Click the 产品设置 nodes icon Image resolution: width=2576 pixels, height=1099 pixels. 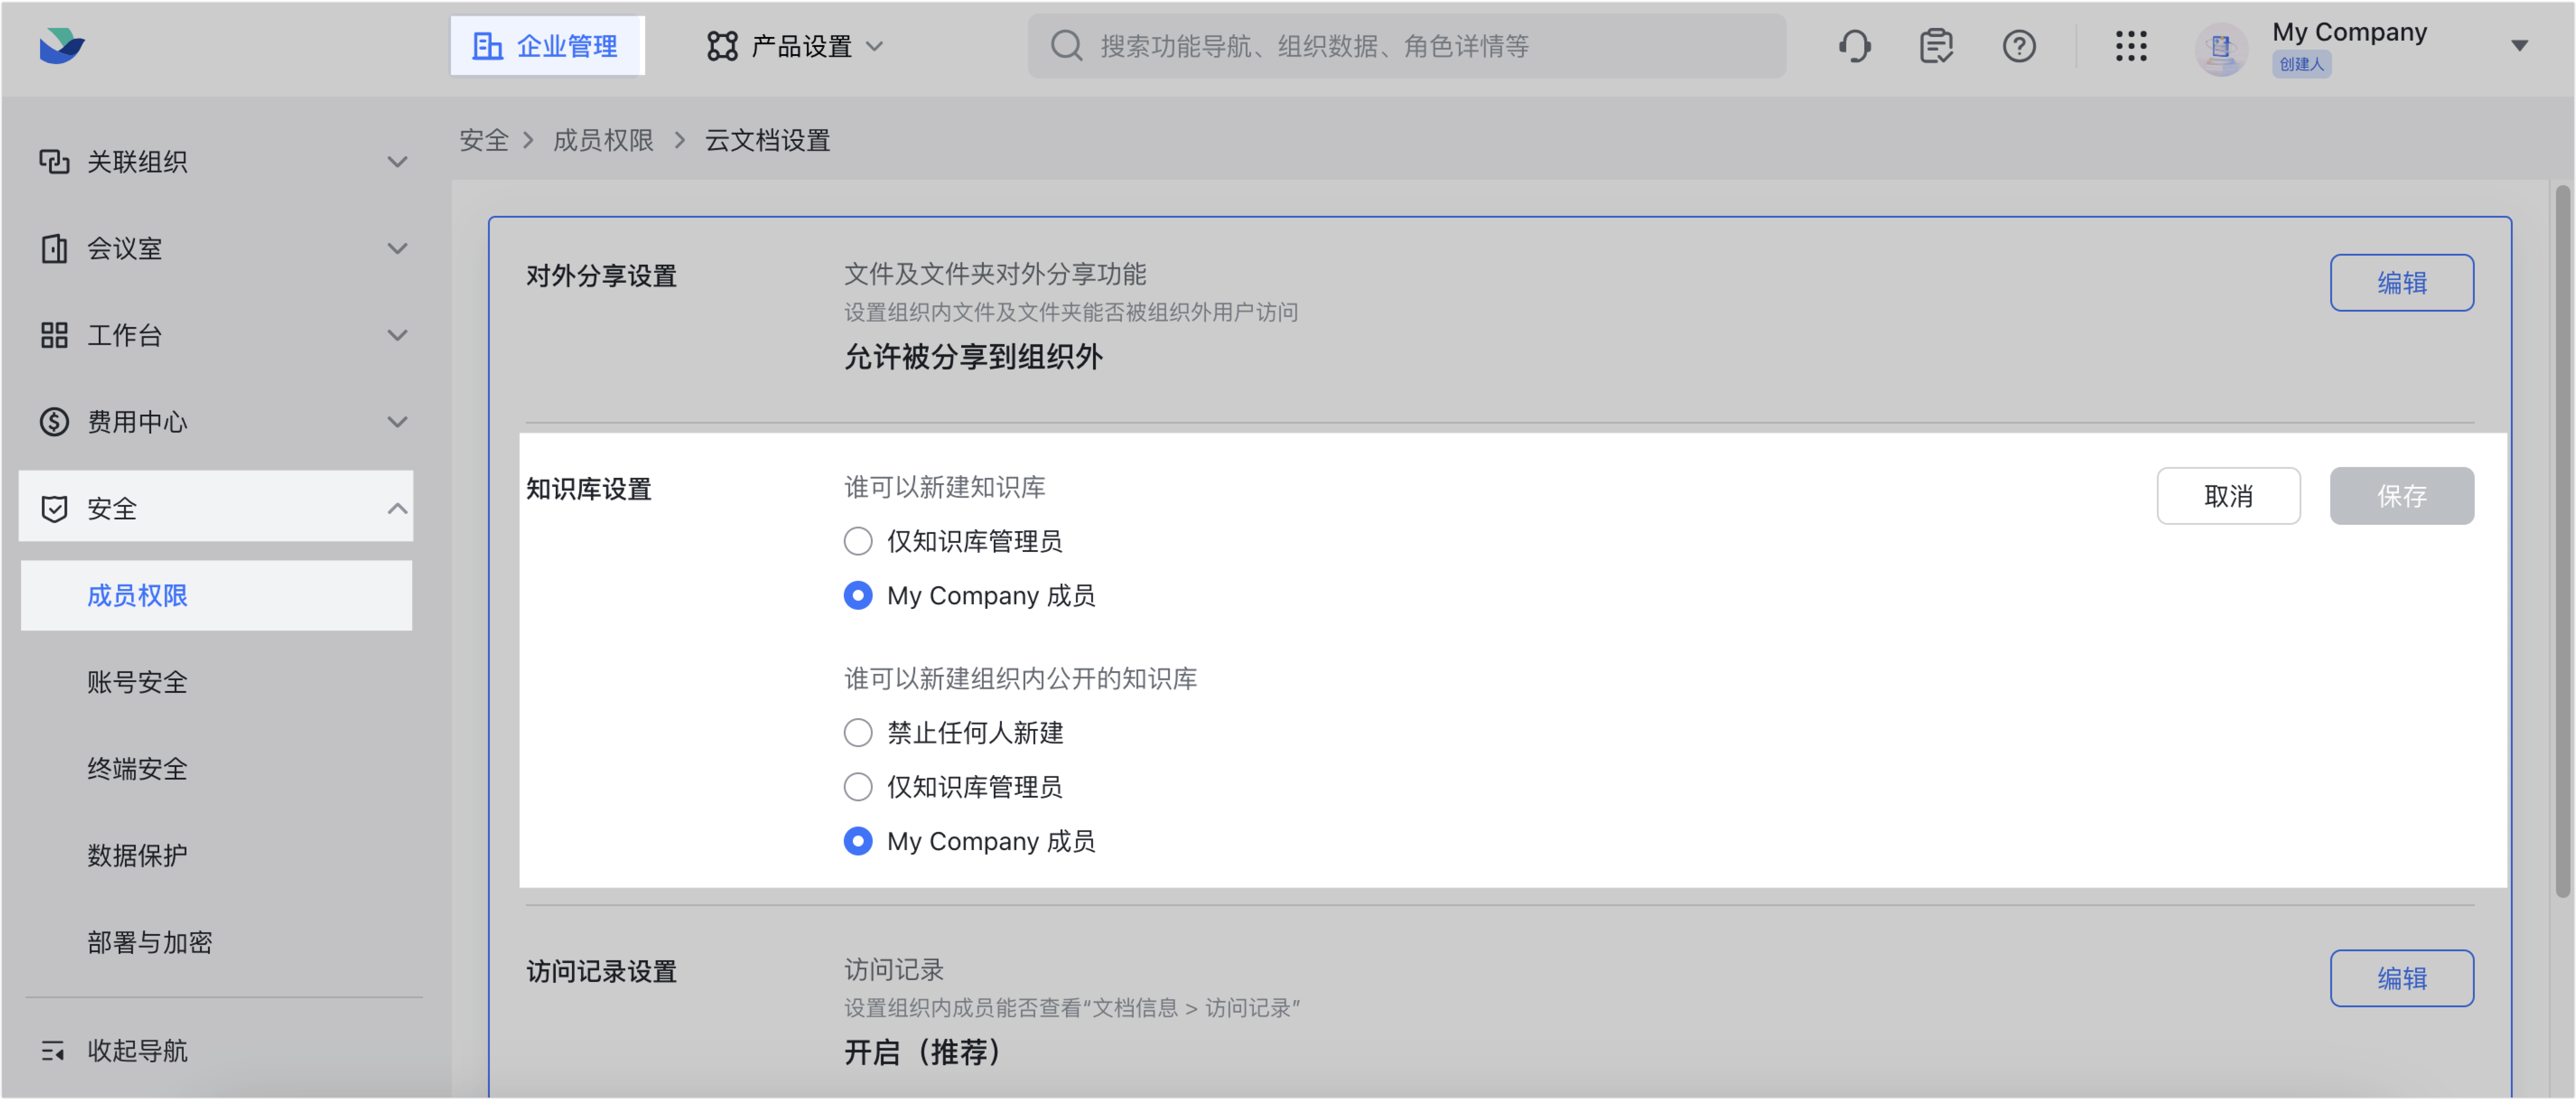pos(722,46)
